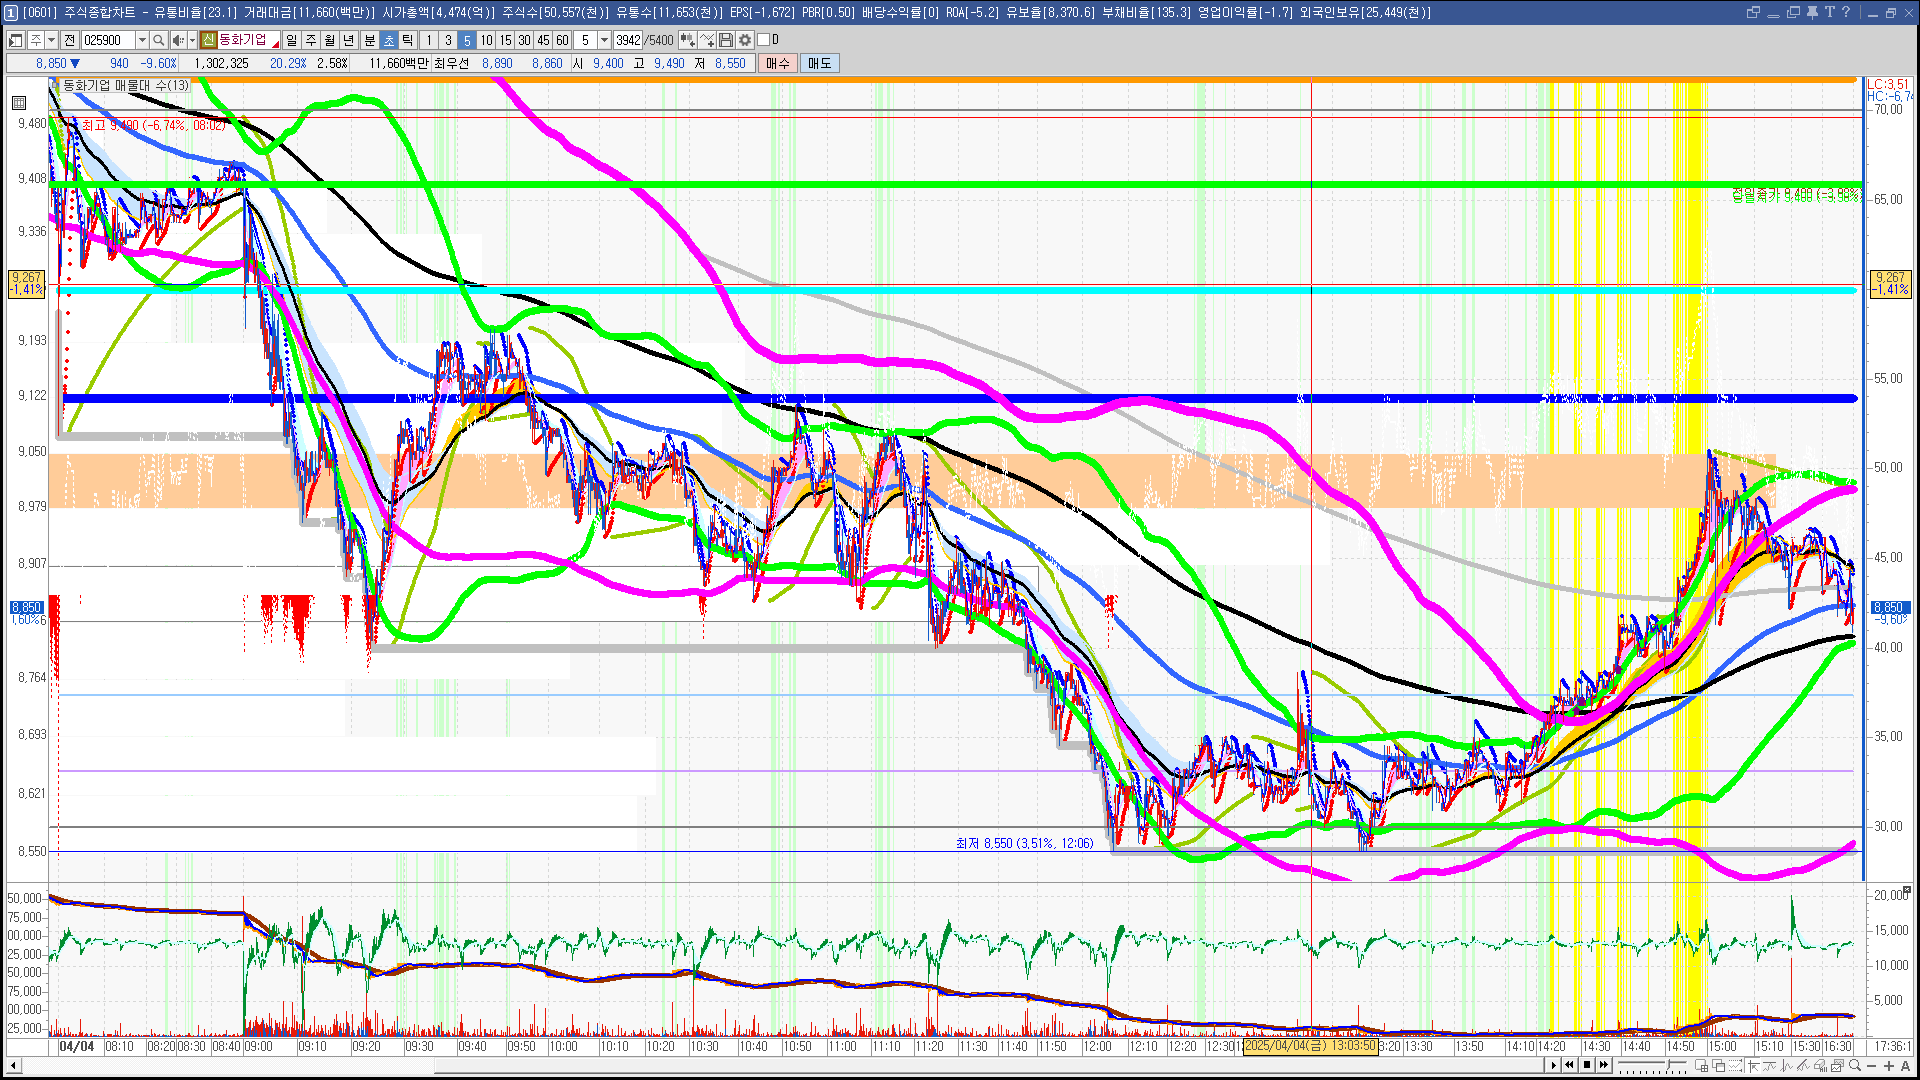Select the 60 interval tab
Screen dimensions: 1920x1080
562,40
